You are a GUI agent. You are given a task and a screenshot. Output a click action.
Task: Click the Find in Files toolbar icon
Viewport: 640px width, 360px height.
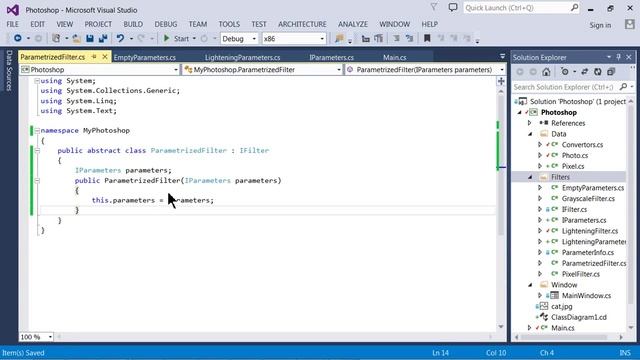point(339,38)
